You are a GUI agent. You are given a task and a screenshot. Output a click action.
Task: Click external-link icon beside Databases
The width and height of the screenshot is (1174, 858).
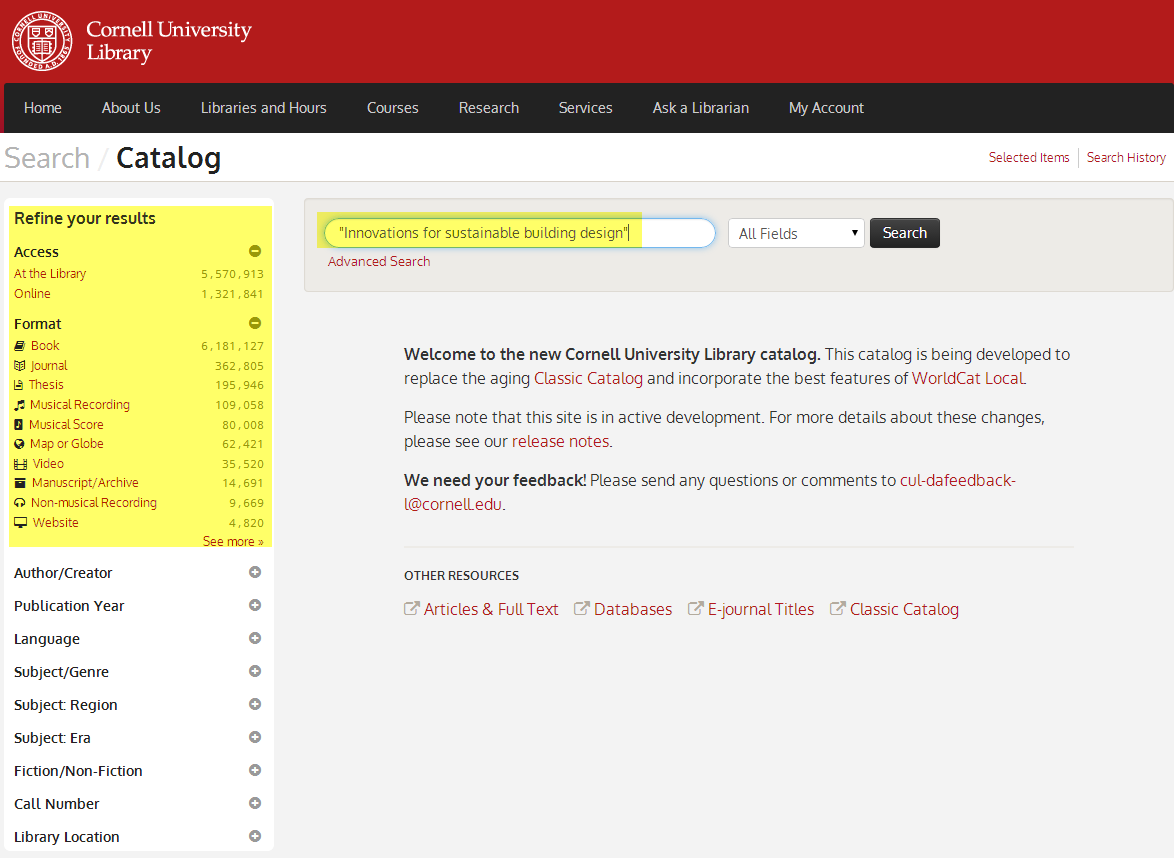coord(582,609)
